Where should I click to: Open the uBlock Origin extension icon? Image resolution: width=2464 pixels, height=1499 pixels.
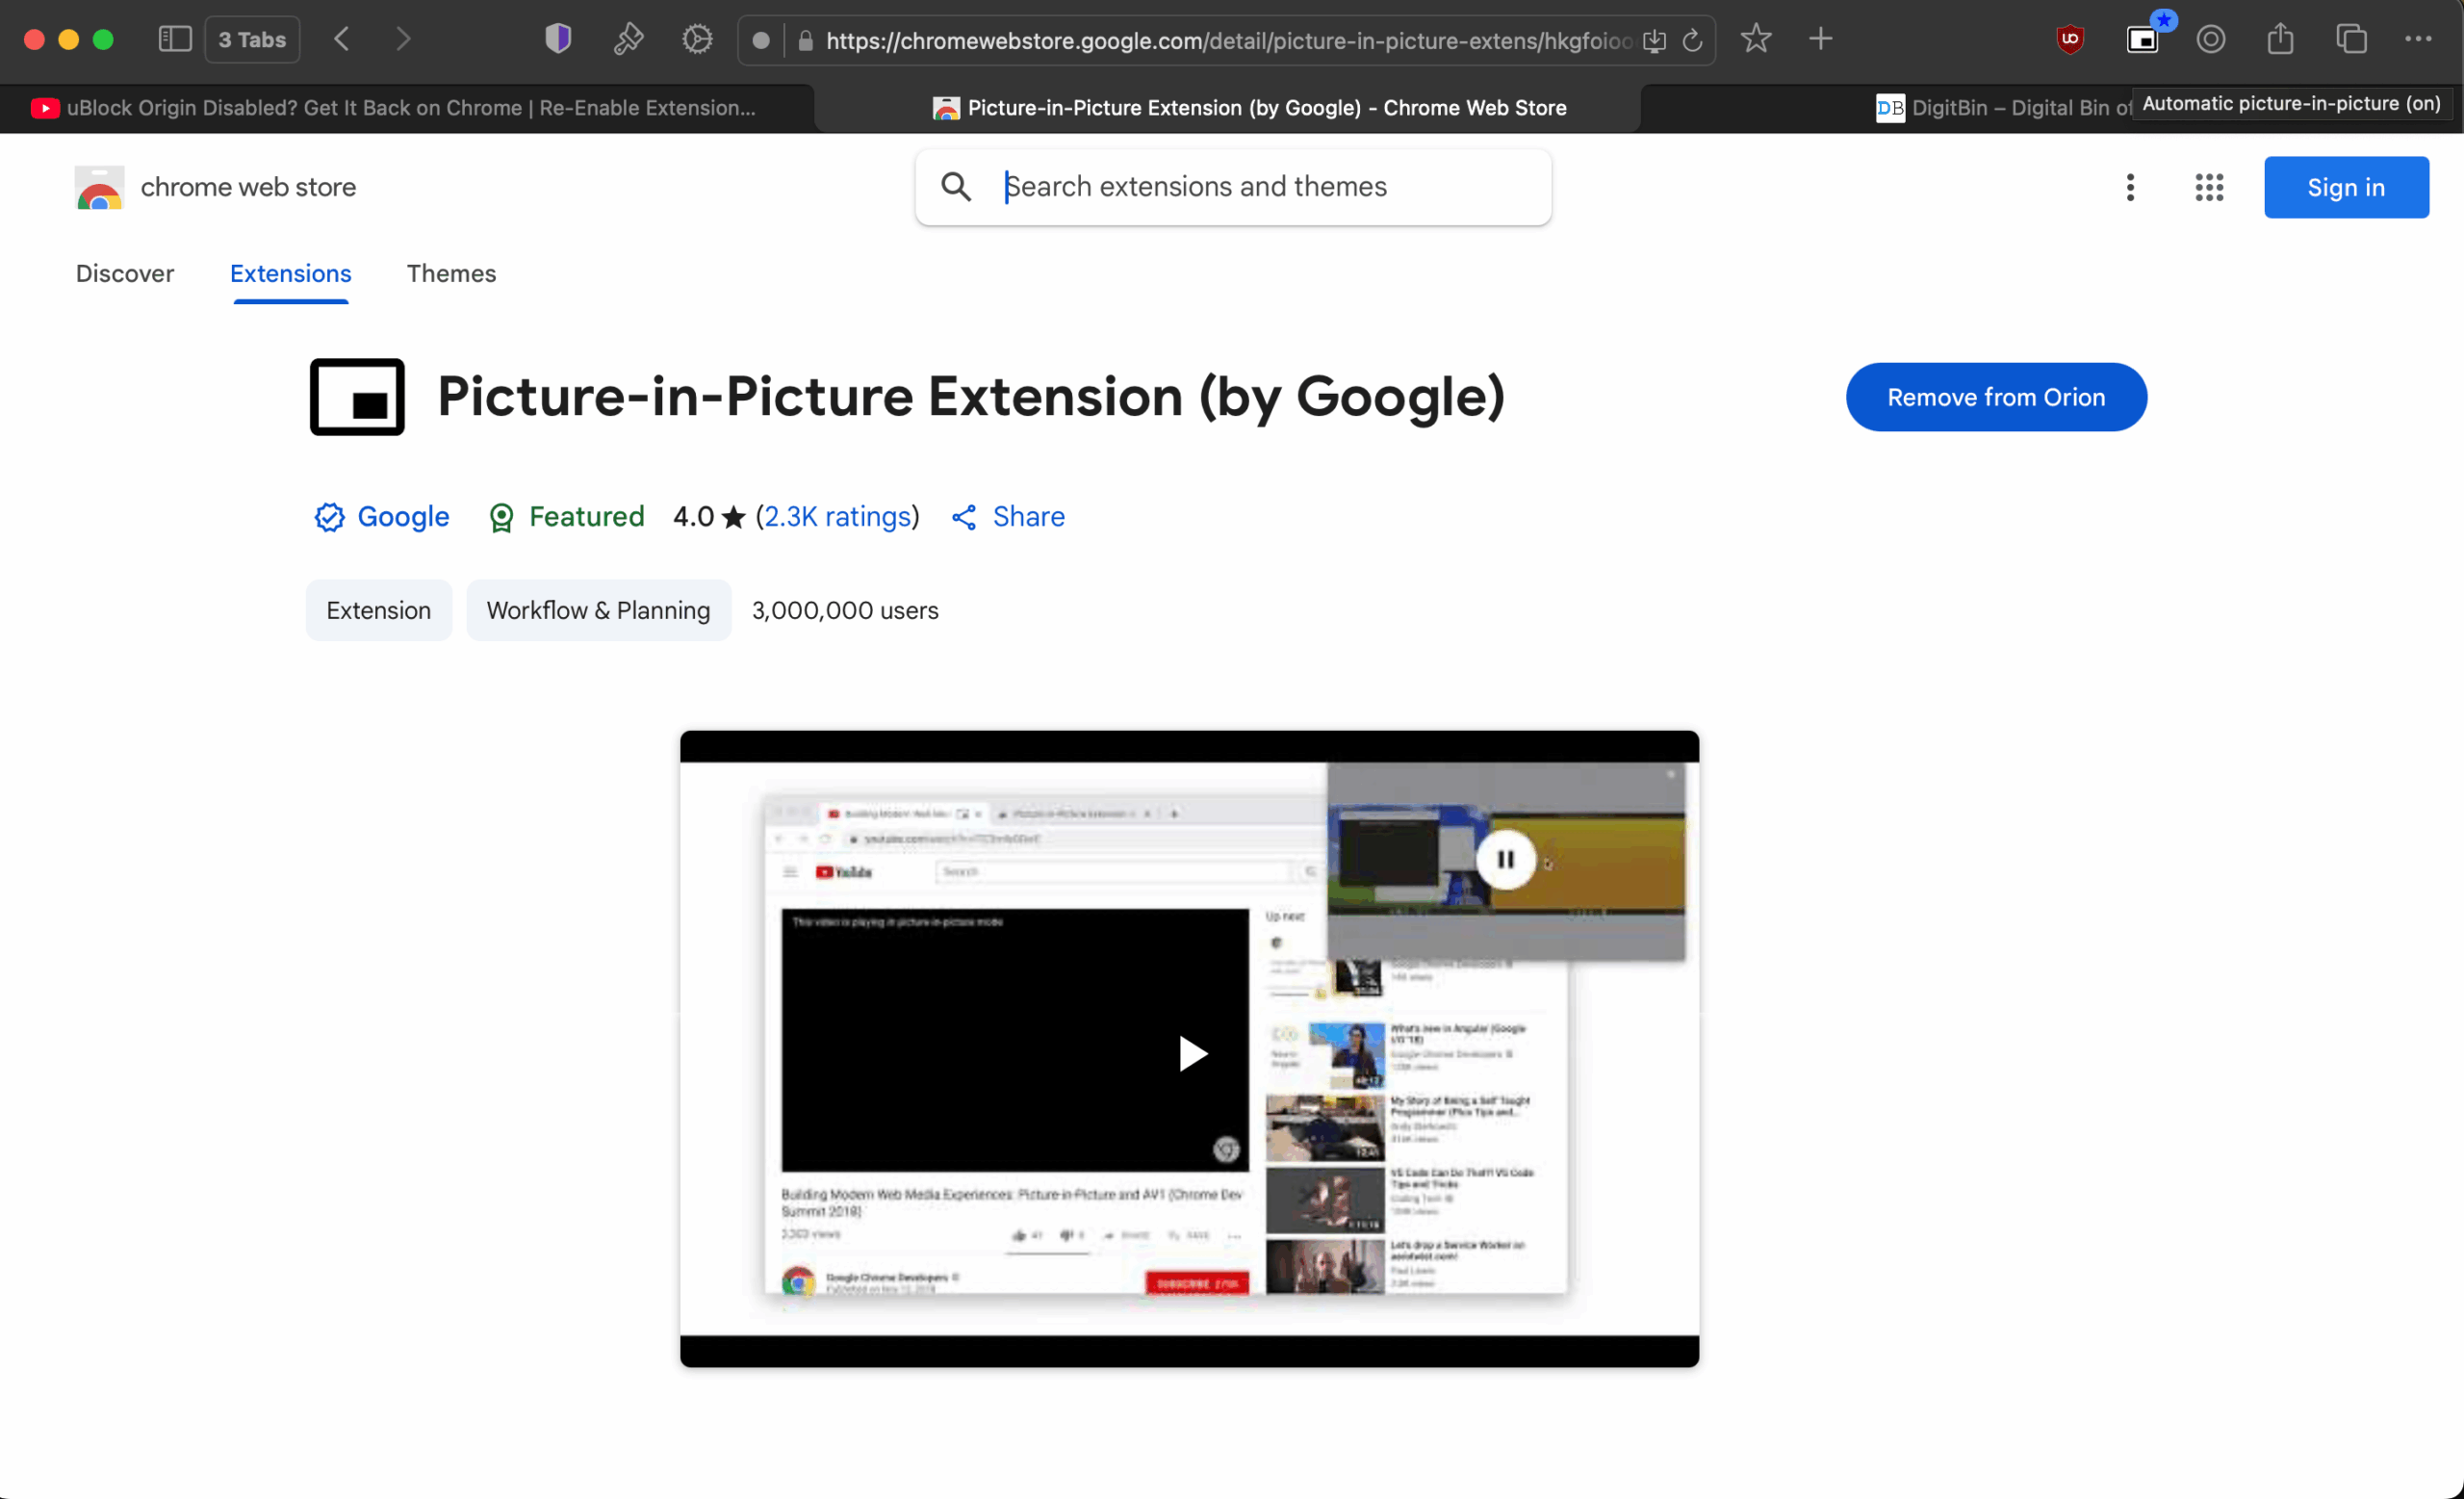(x=2070, y=39)
